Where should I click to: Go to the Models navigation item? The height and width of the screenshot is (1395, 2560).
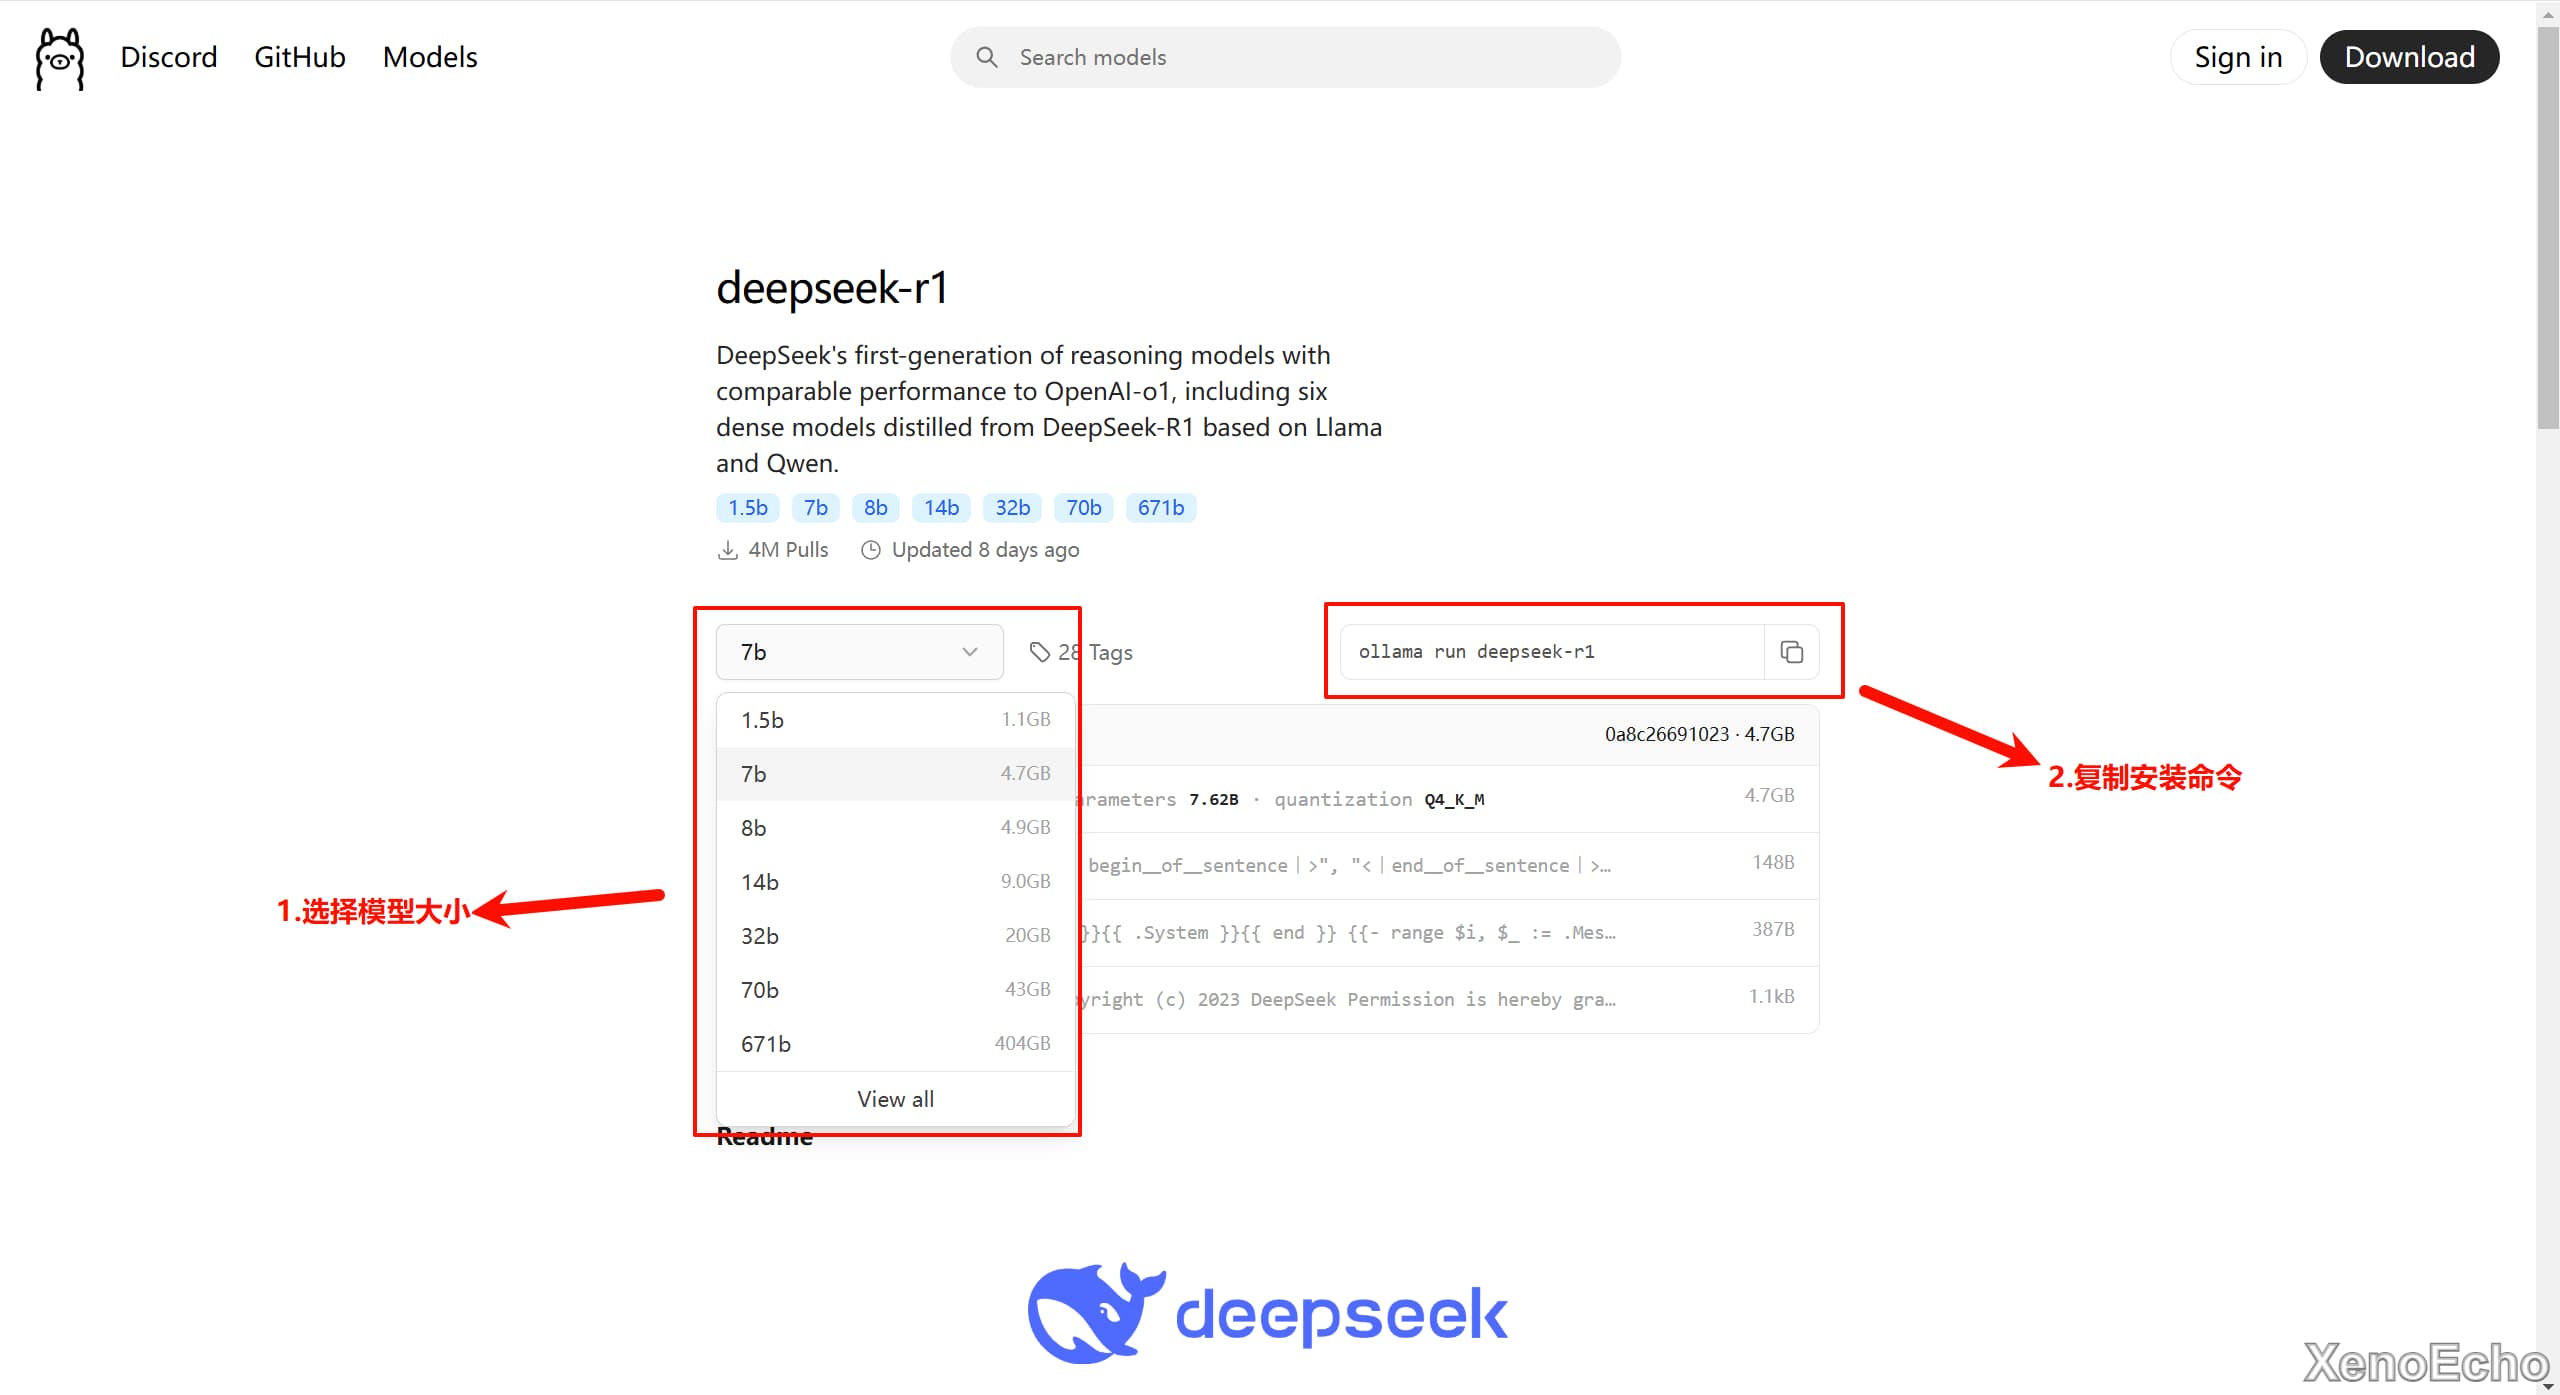coord(430,57)
